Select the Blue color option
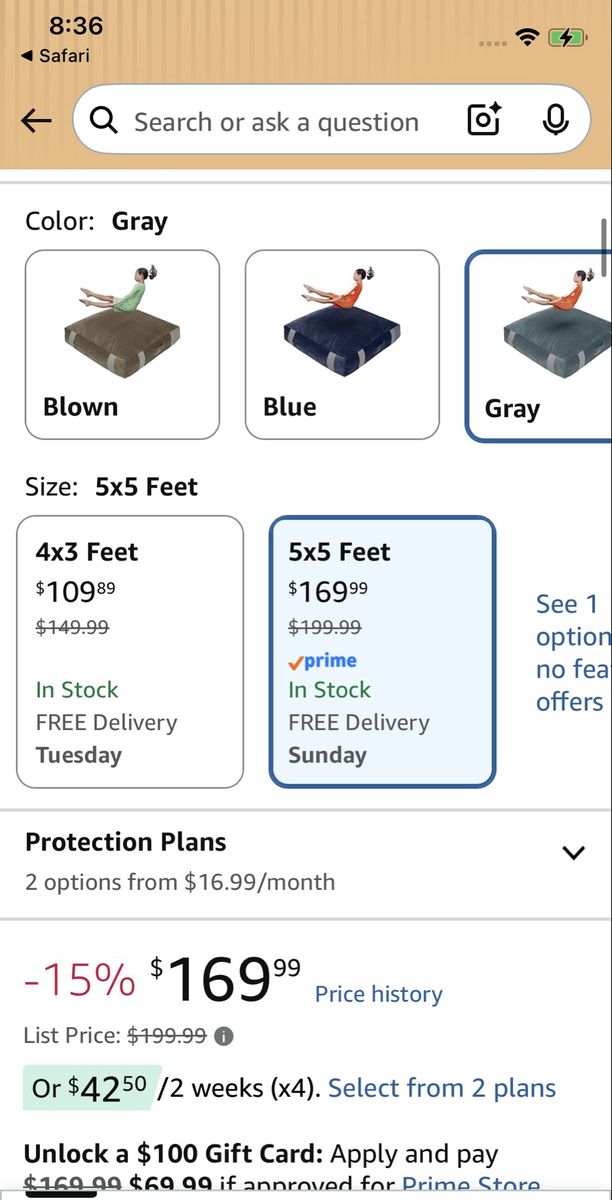612x1200 pixels. (342, 344)
